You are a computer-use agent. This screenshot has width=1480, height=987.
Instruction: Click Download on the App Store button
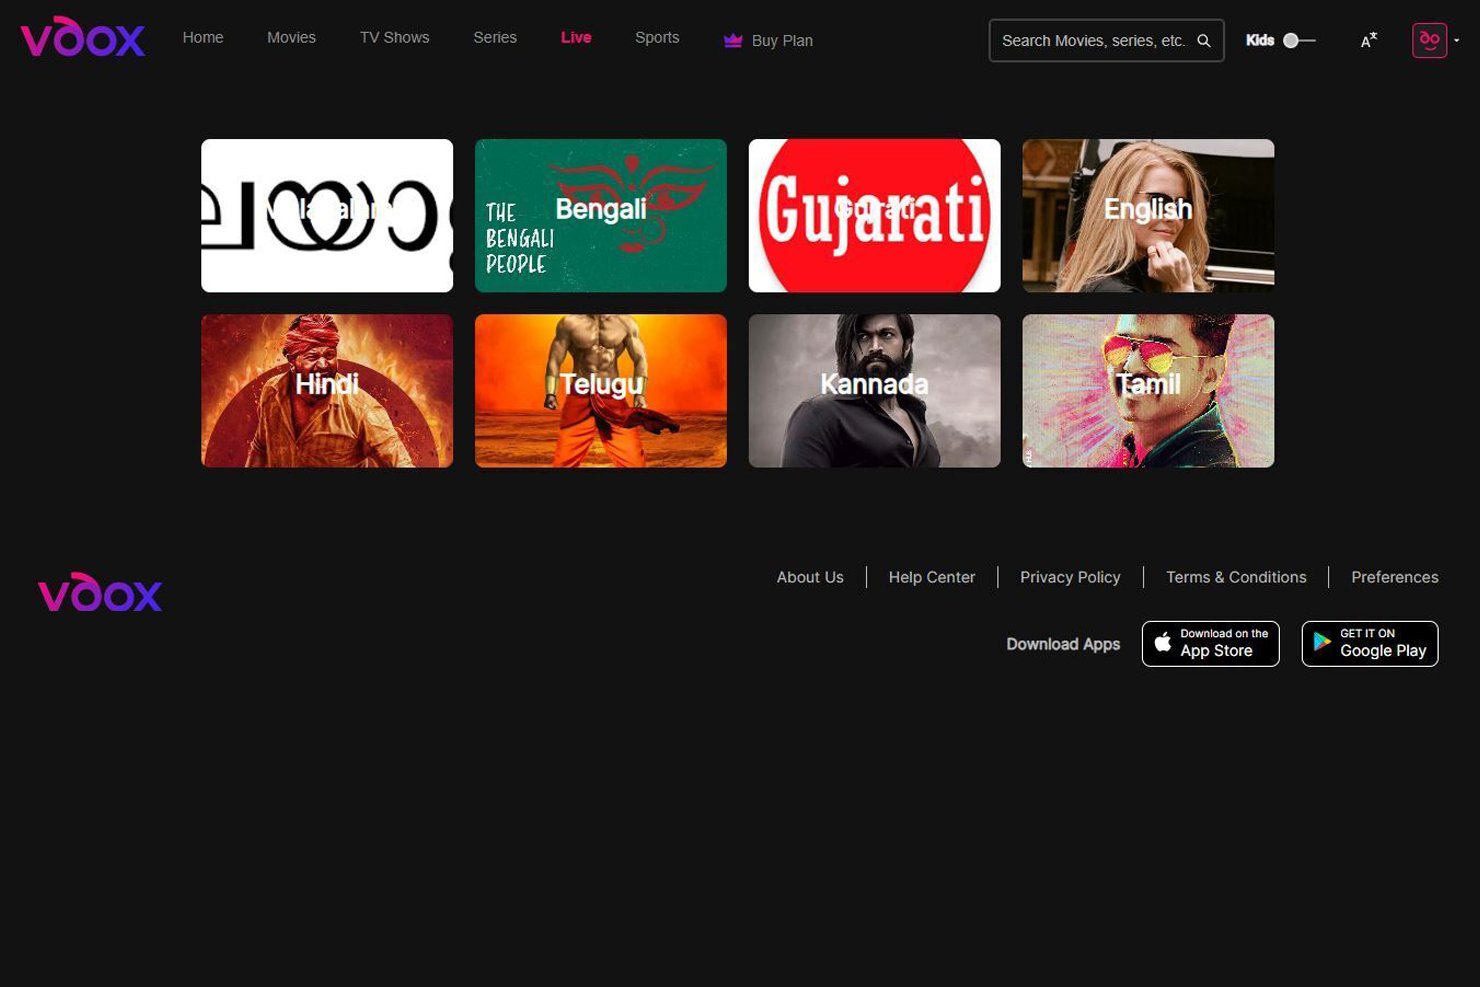(x=1211, y=644)
